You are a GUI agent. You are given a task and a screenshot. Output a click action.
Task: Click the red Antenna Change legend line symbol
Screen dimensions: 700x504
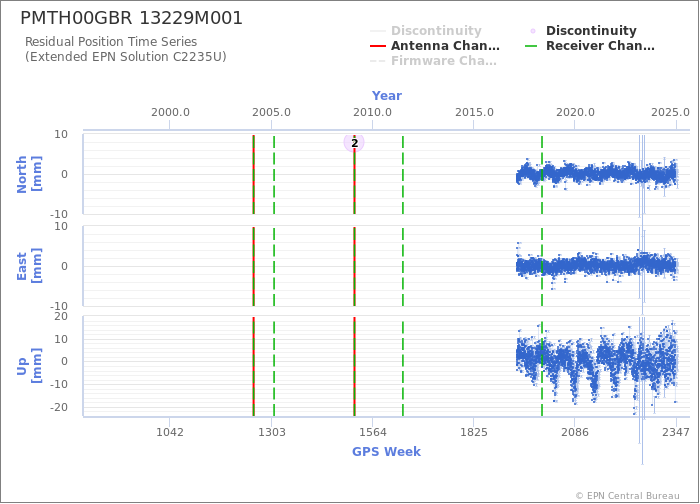click(378, 46)
